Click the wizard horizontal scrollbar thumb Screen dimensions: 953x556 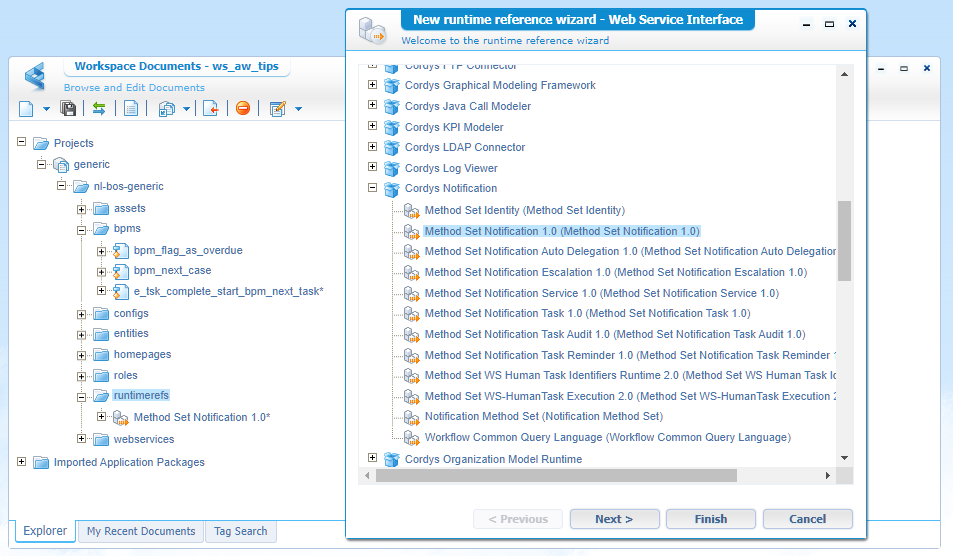[x=556, y=476]
